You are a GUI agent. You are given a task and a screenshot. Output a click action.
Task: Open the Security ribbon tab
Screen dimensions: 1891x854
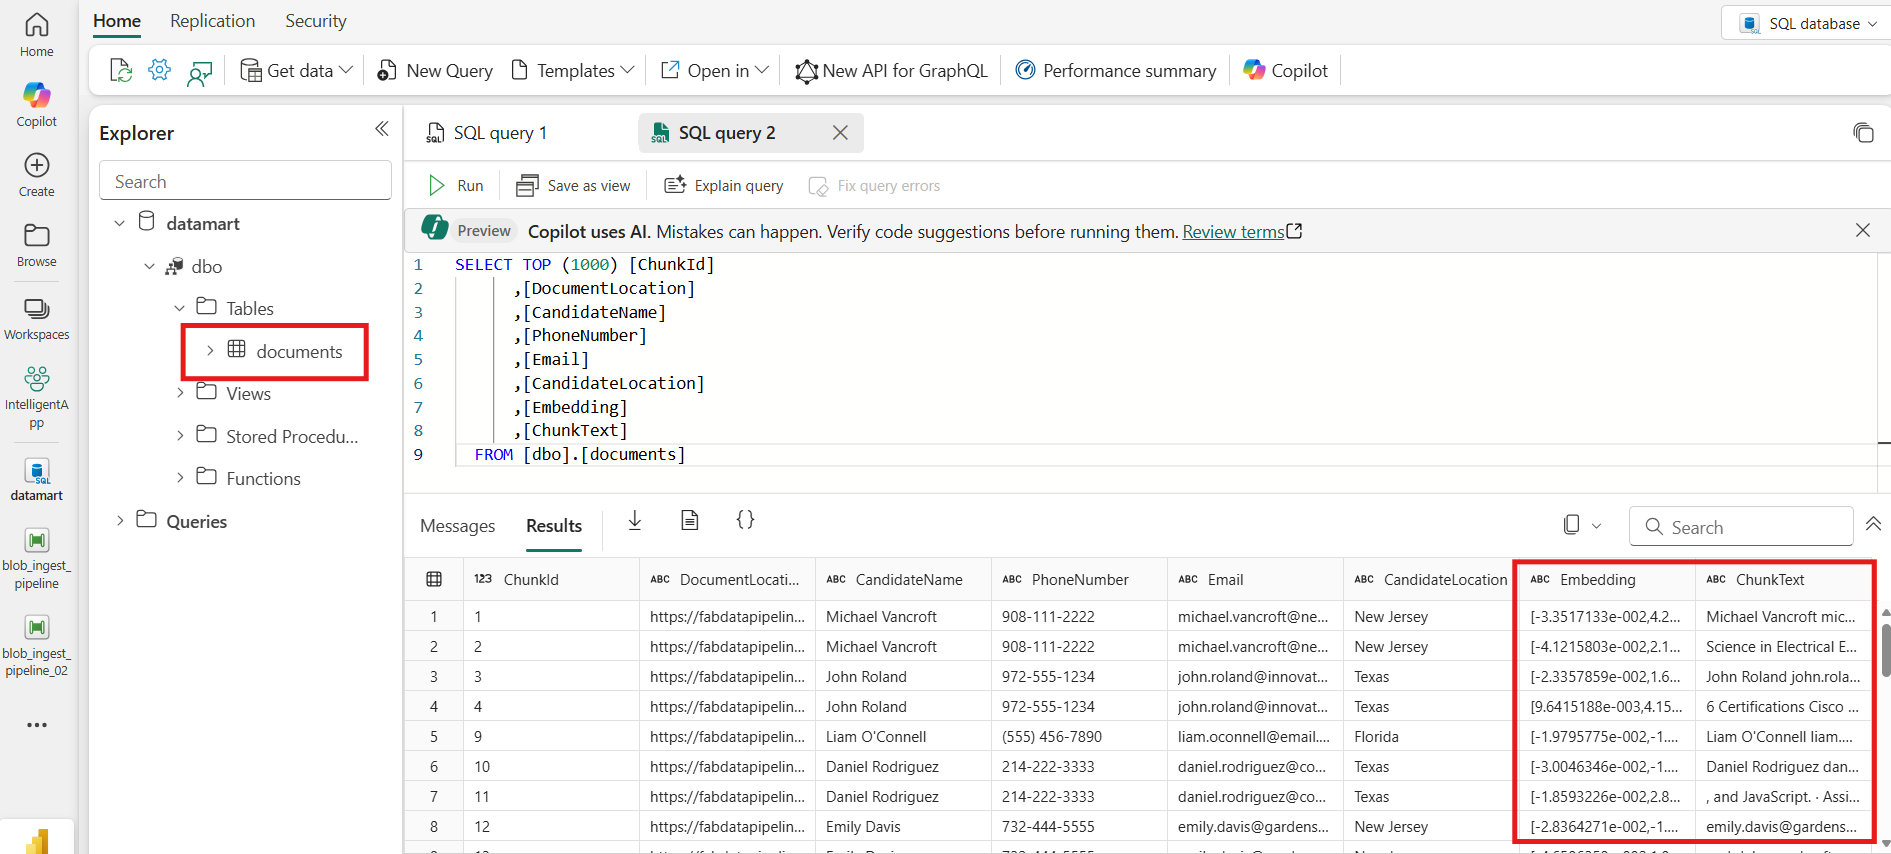(315, 21)
